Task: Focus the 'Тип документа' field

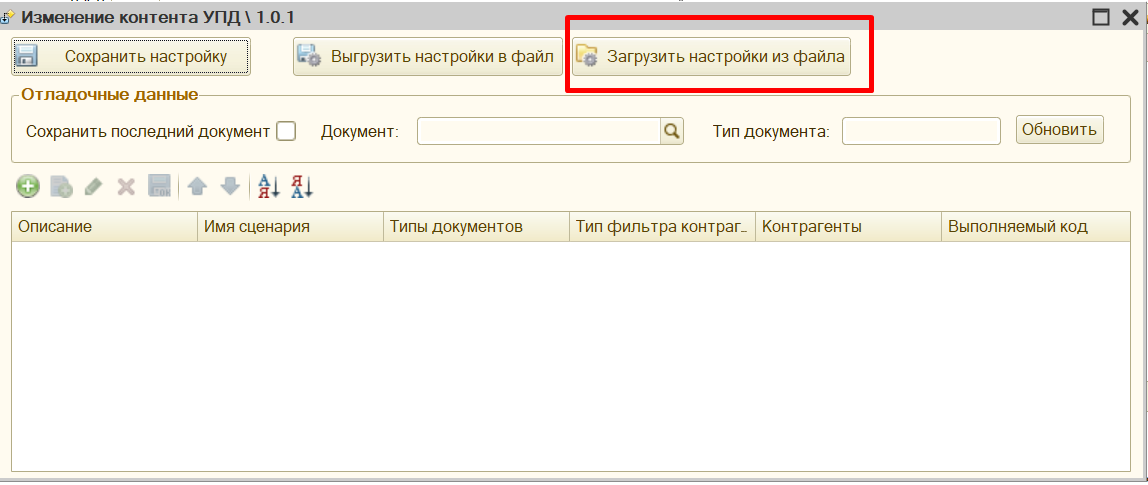Action: [x=921, y=131]
